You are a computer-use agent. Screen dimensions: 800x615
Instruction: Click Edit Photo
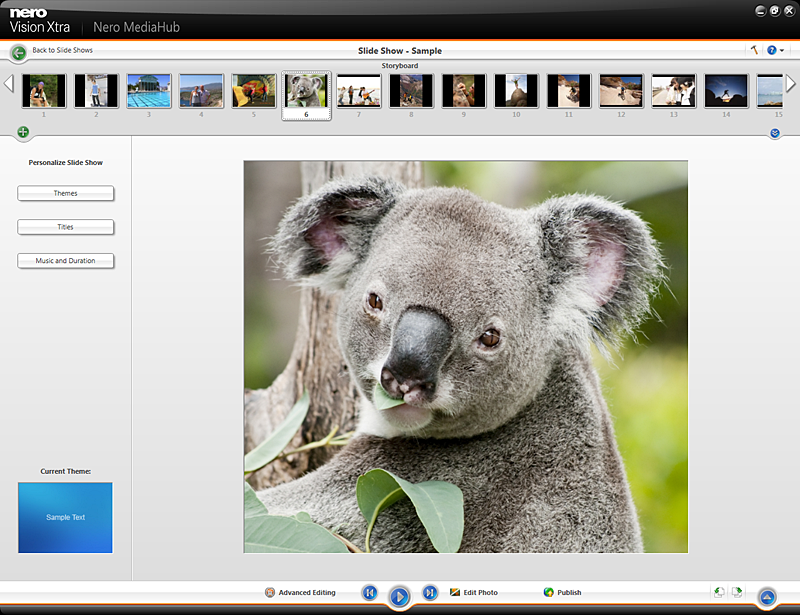tap(474, 593)
